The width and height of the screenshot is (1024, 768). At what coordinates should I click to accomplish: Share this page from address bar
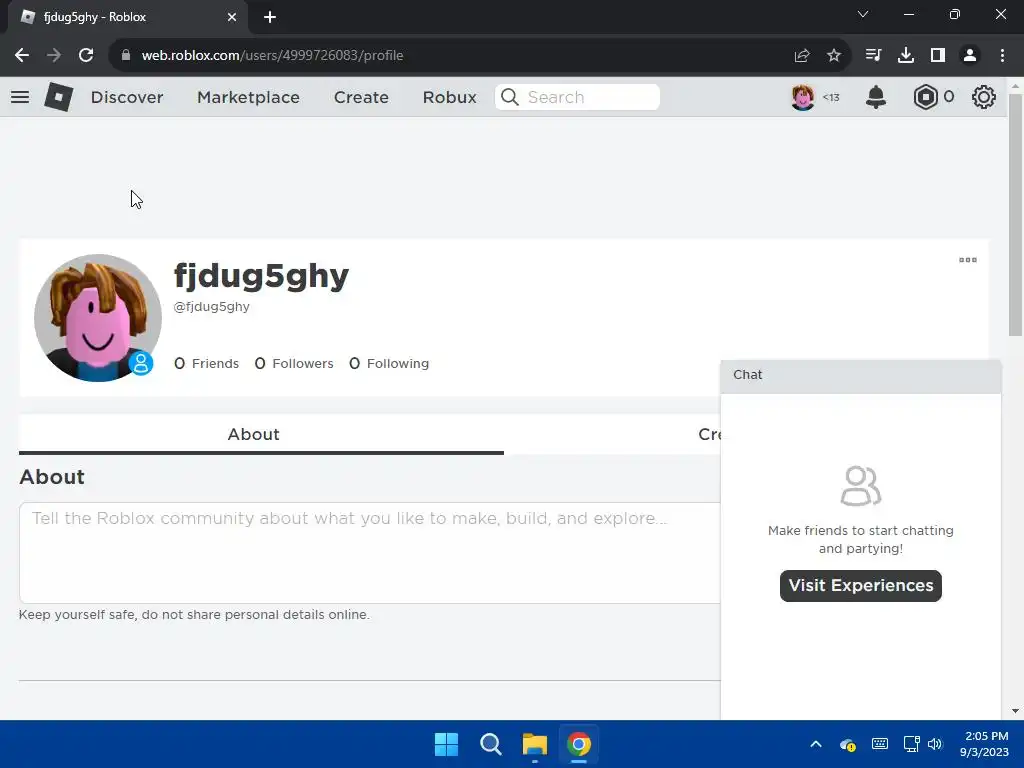(x=802, y=56)
